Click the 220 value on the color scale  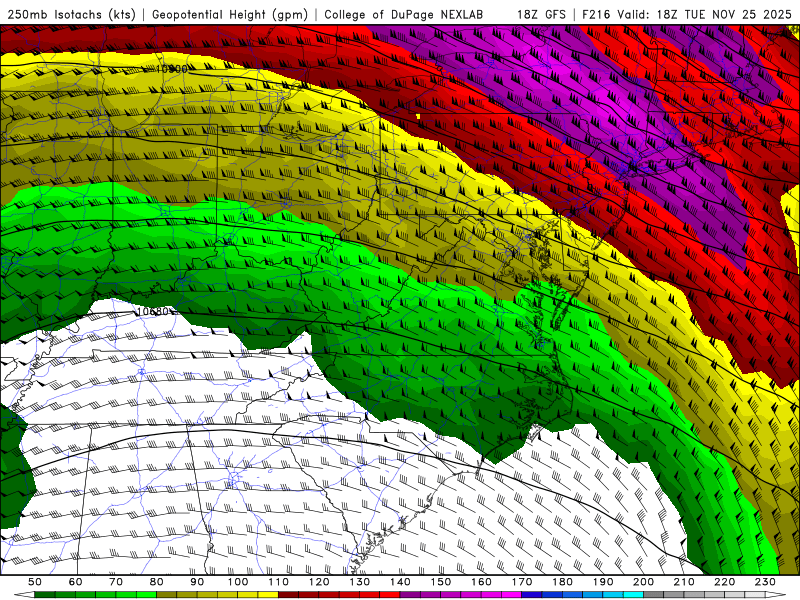[724, 582]
